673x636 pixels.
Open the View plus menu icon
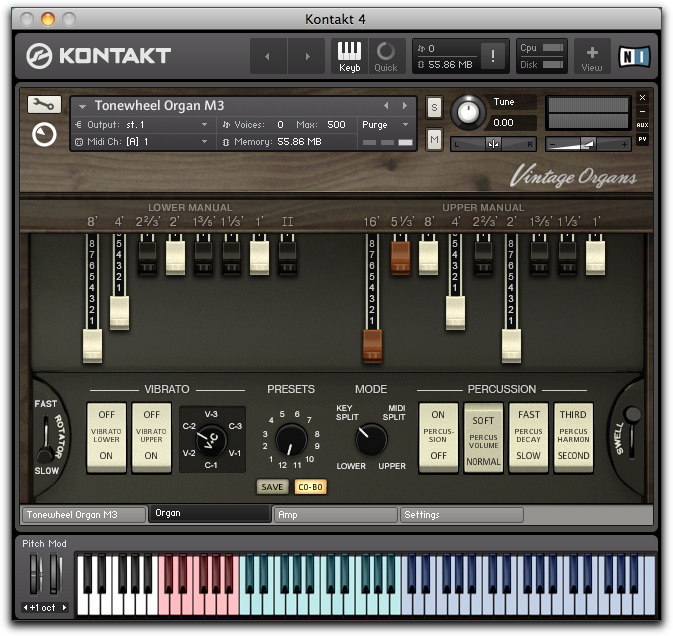pos(592,56)
